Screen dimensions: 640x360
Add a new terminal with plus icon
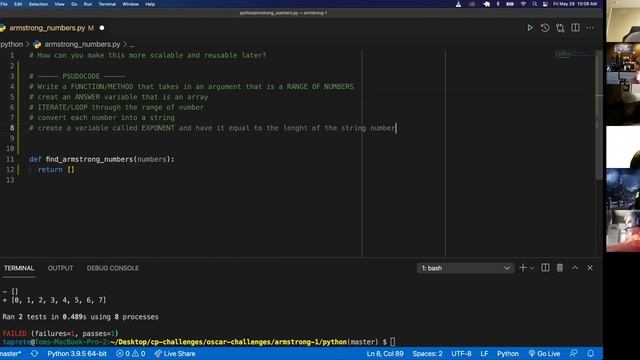coord(523,268)
